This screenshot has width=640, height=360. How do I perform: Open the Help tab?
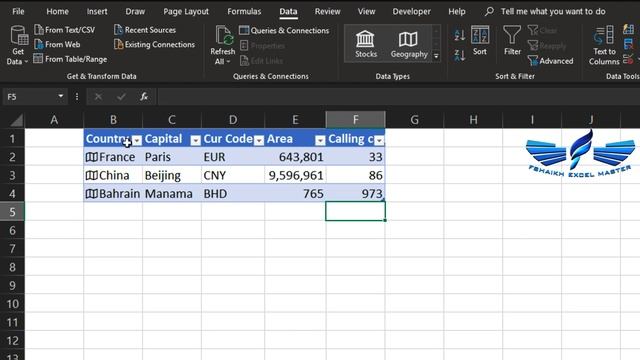click(457, 11)
